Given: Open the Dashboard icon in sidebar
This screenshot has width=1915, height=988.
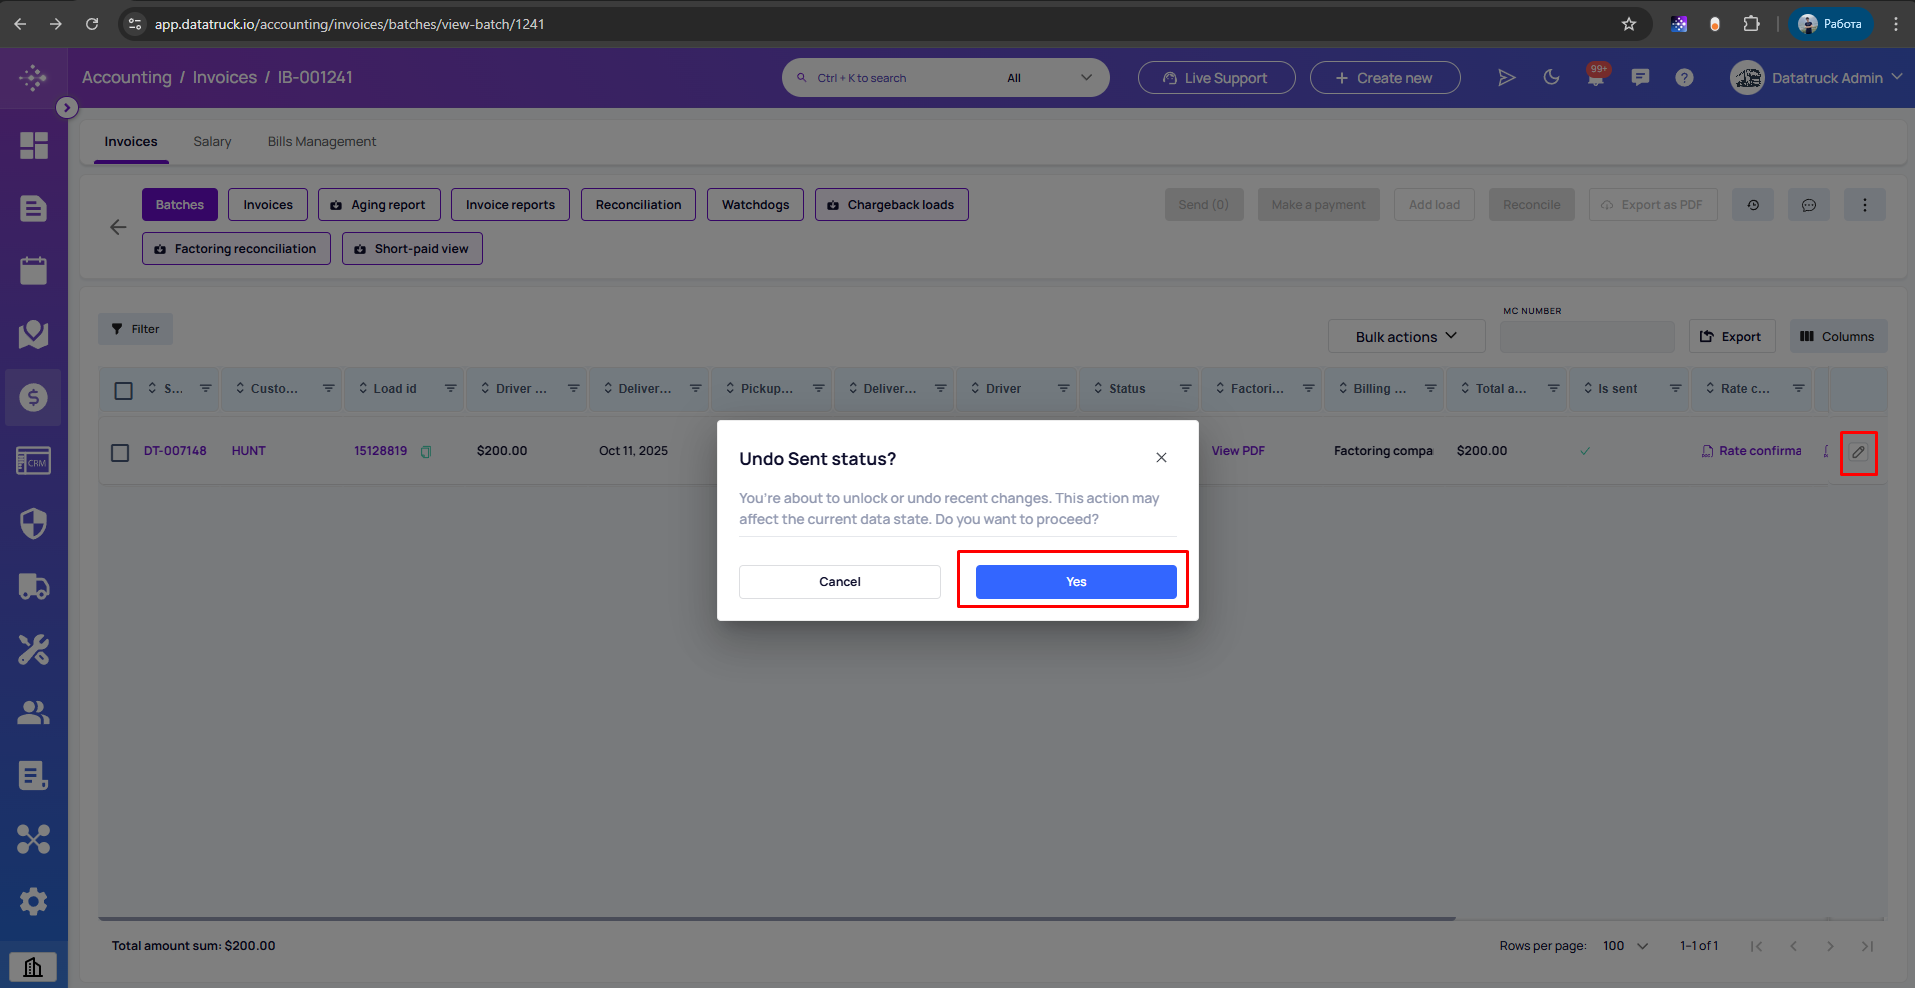Looking at the screenshot, I should click(x=34, y=146).
